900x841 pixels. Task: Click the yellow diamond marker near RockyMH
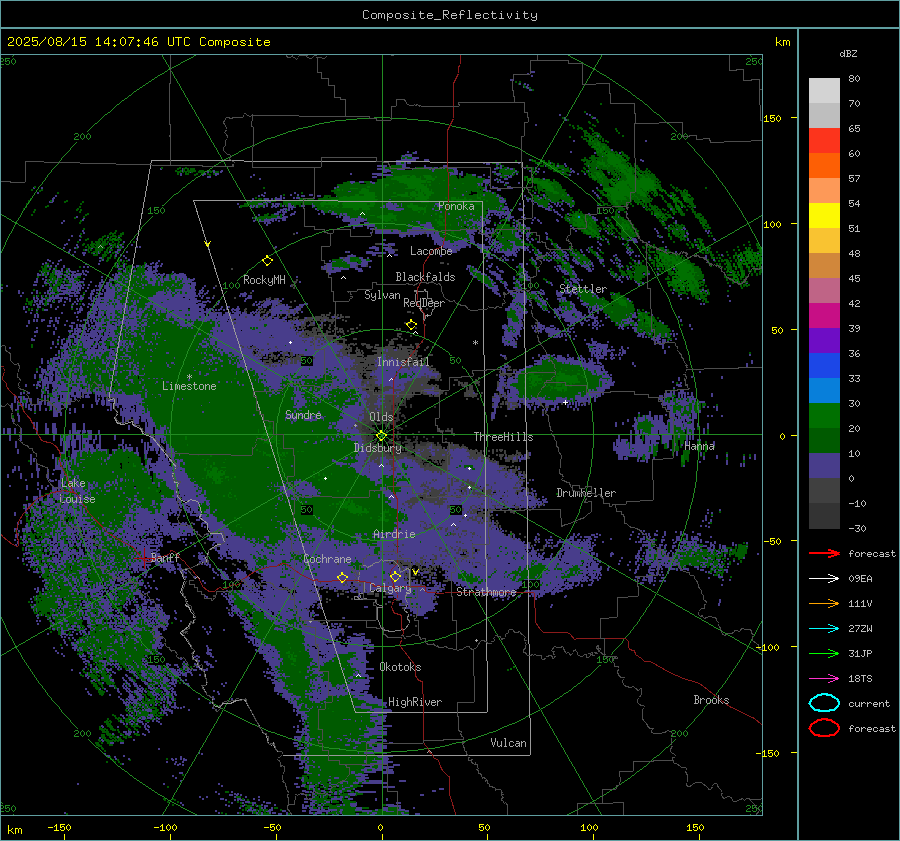pyautogui.click(x=267, y=261)
